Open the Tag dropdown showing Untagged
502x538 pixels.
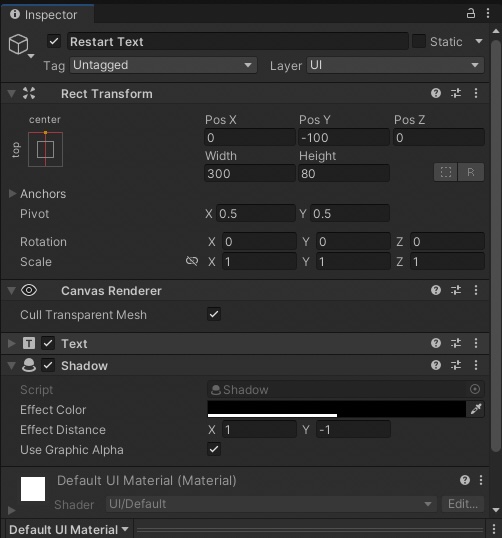click(163, 65)
